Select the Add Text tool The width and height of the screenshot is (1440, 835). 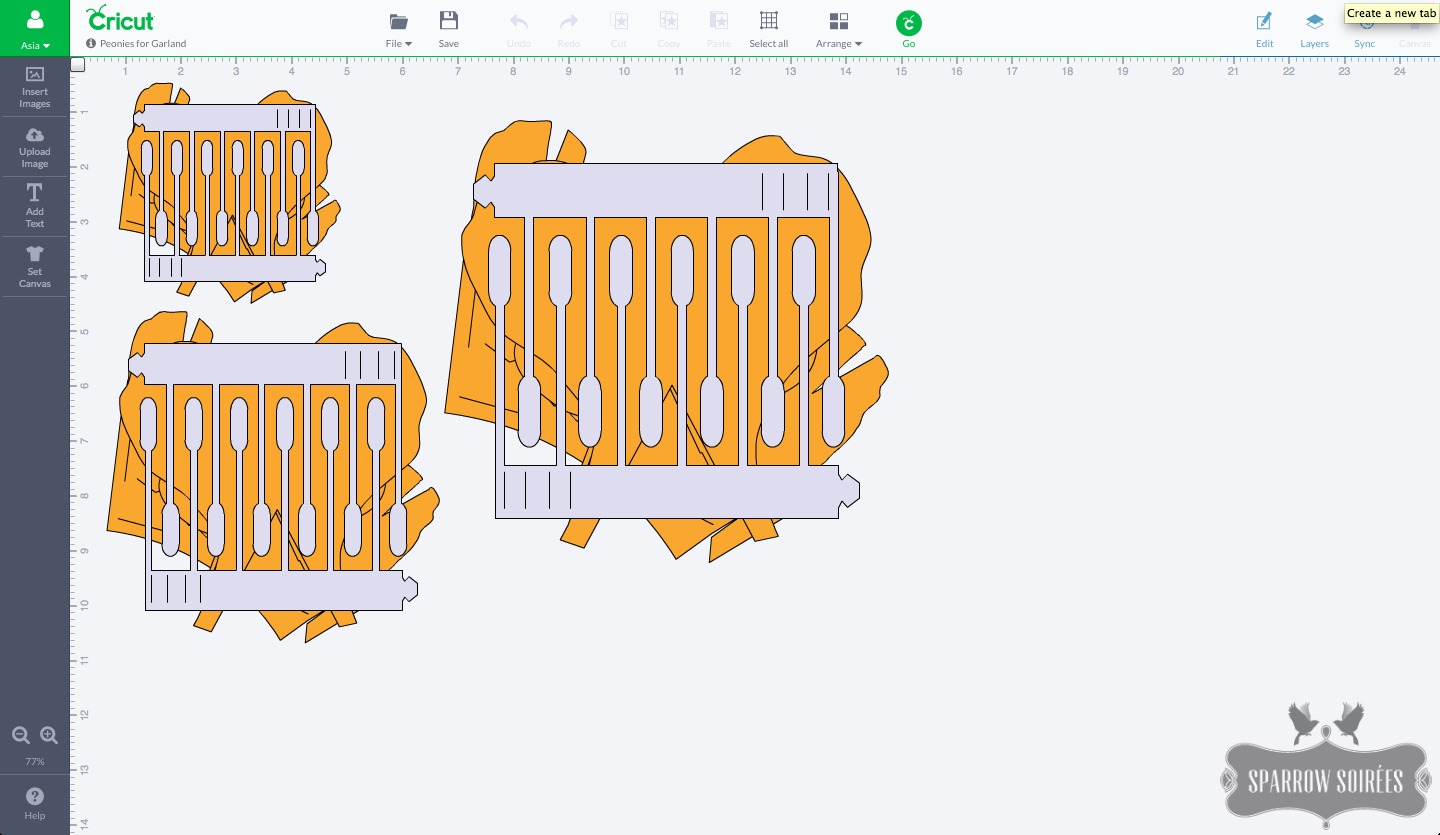tap(34, 206)
